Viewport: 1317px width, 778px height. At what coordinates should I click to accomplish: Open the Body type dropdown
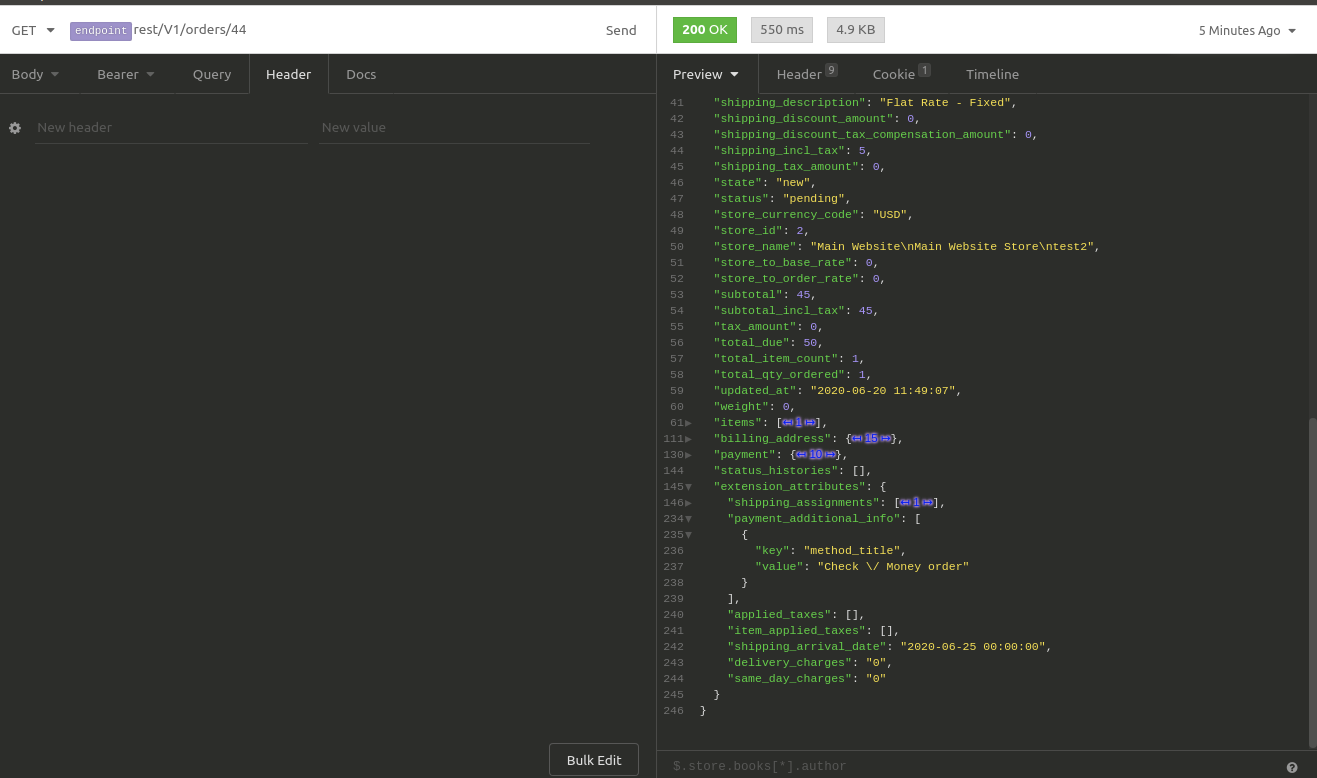click(x=35, y=74)
